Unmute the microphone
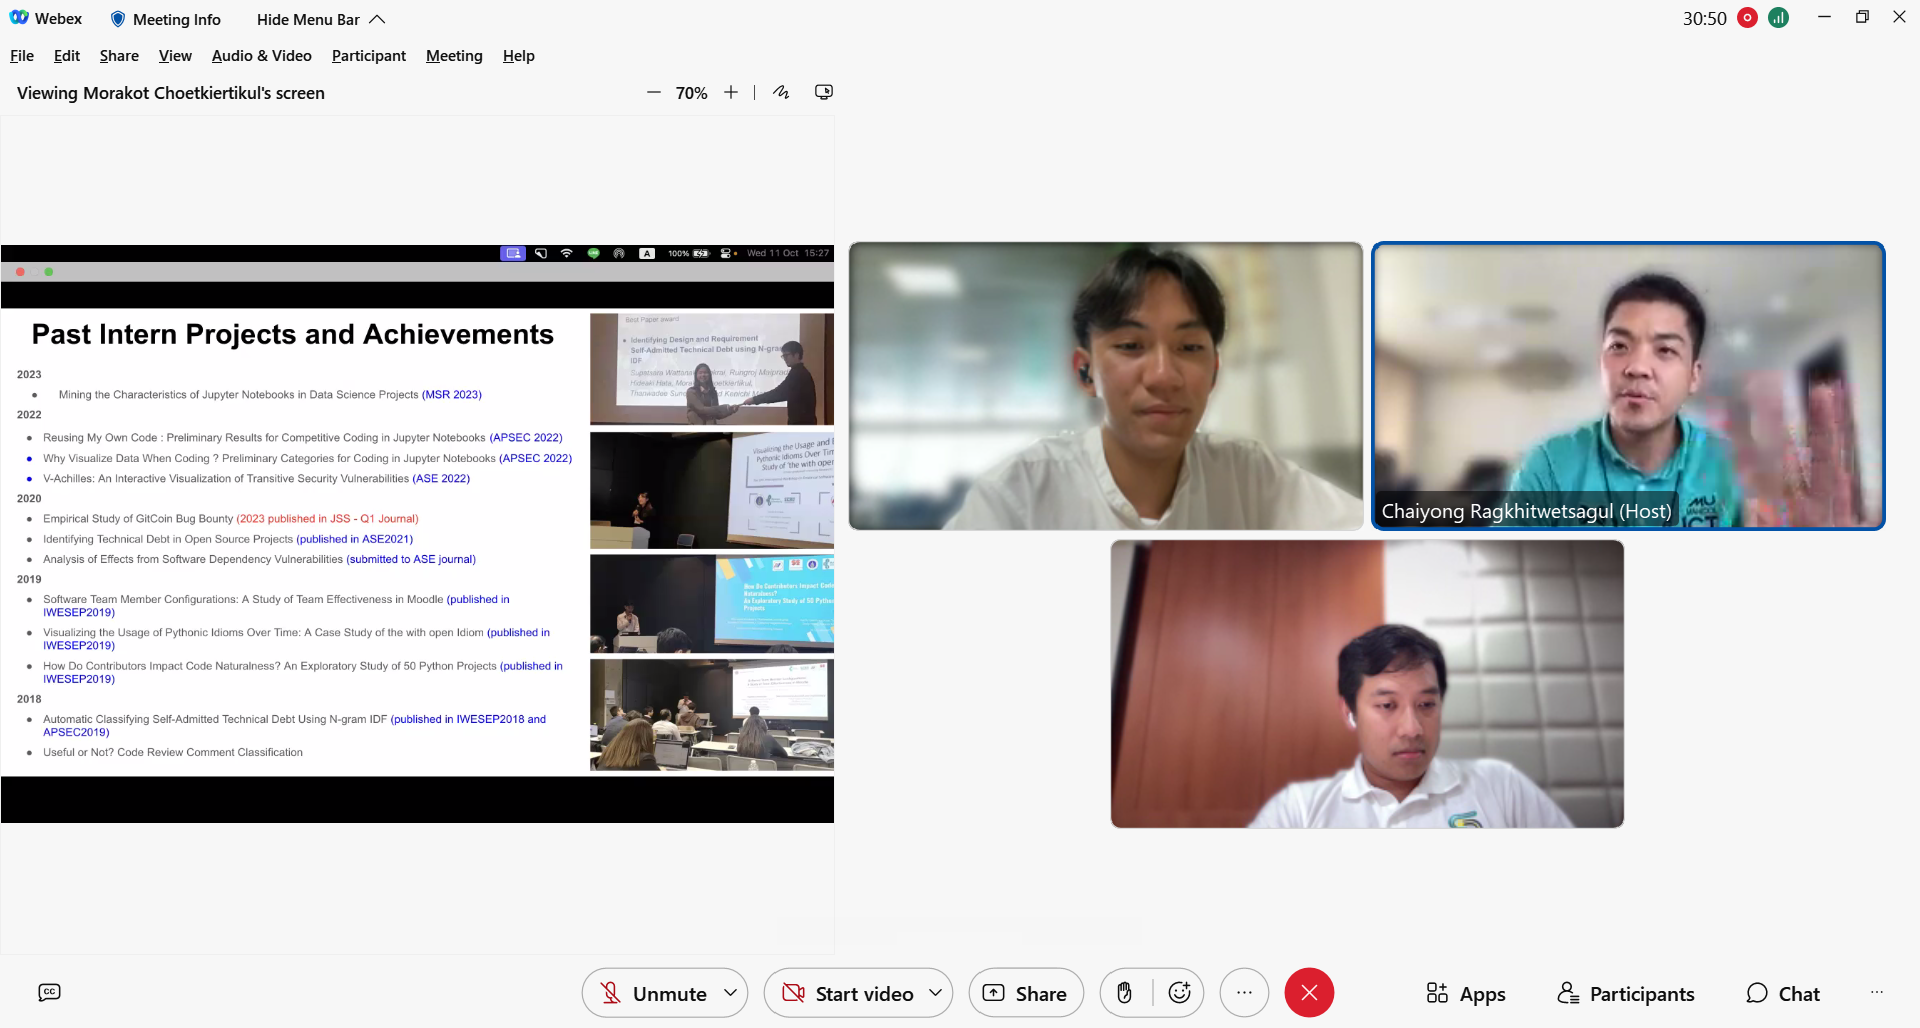Viewport: 1920px width, 1028px height. 654,993
